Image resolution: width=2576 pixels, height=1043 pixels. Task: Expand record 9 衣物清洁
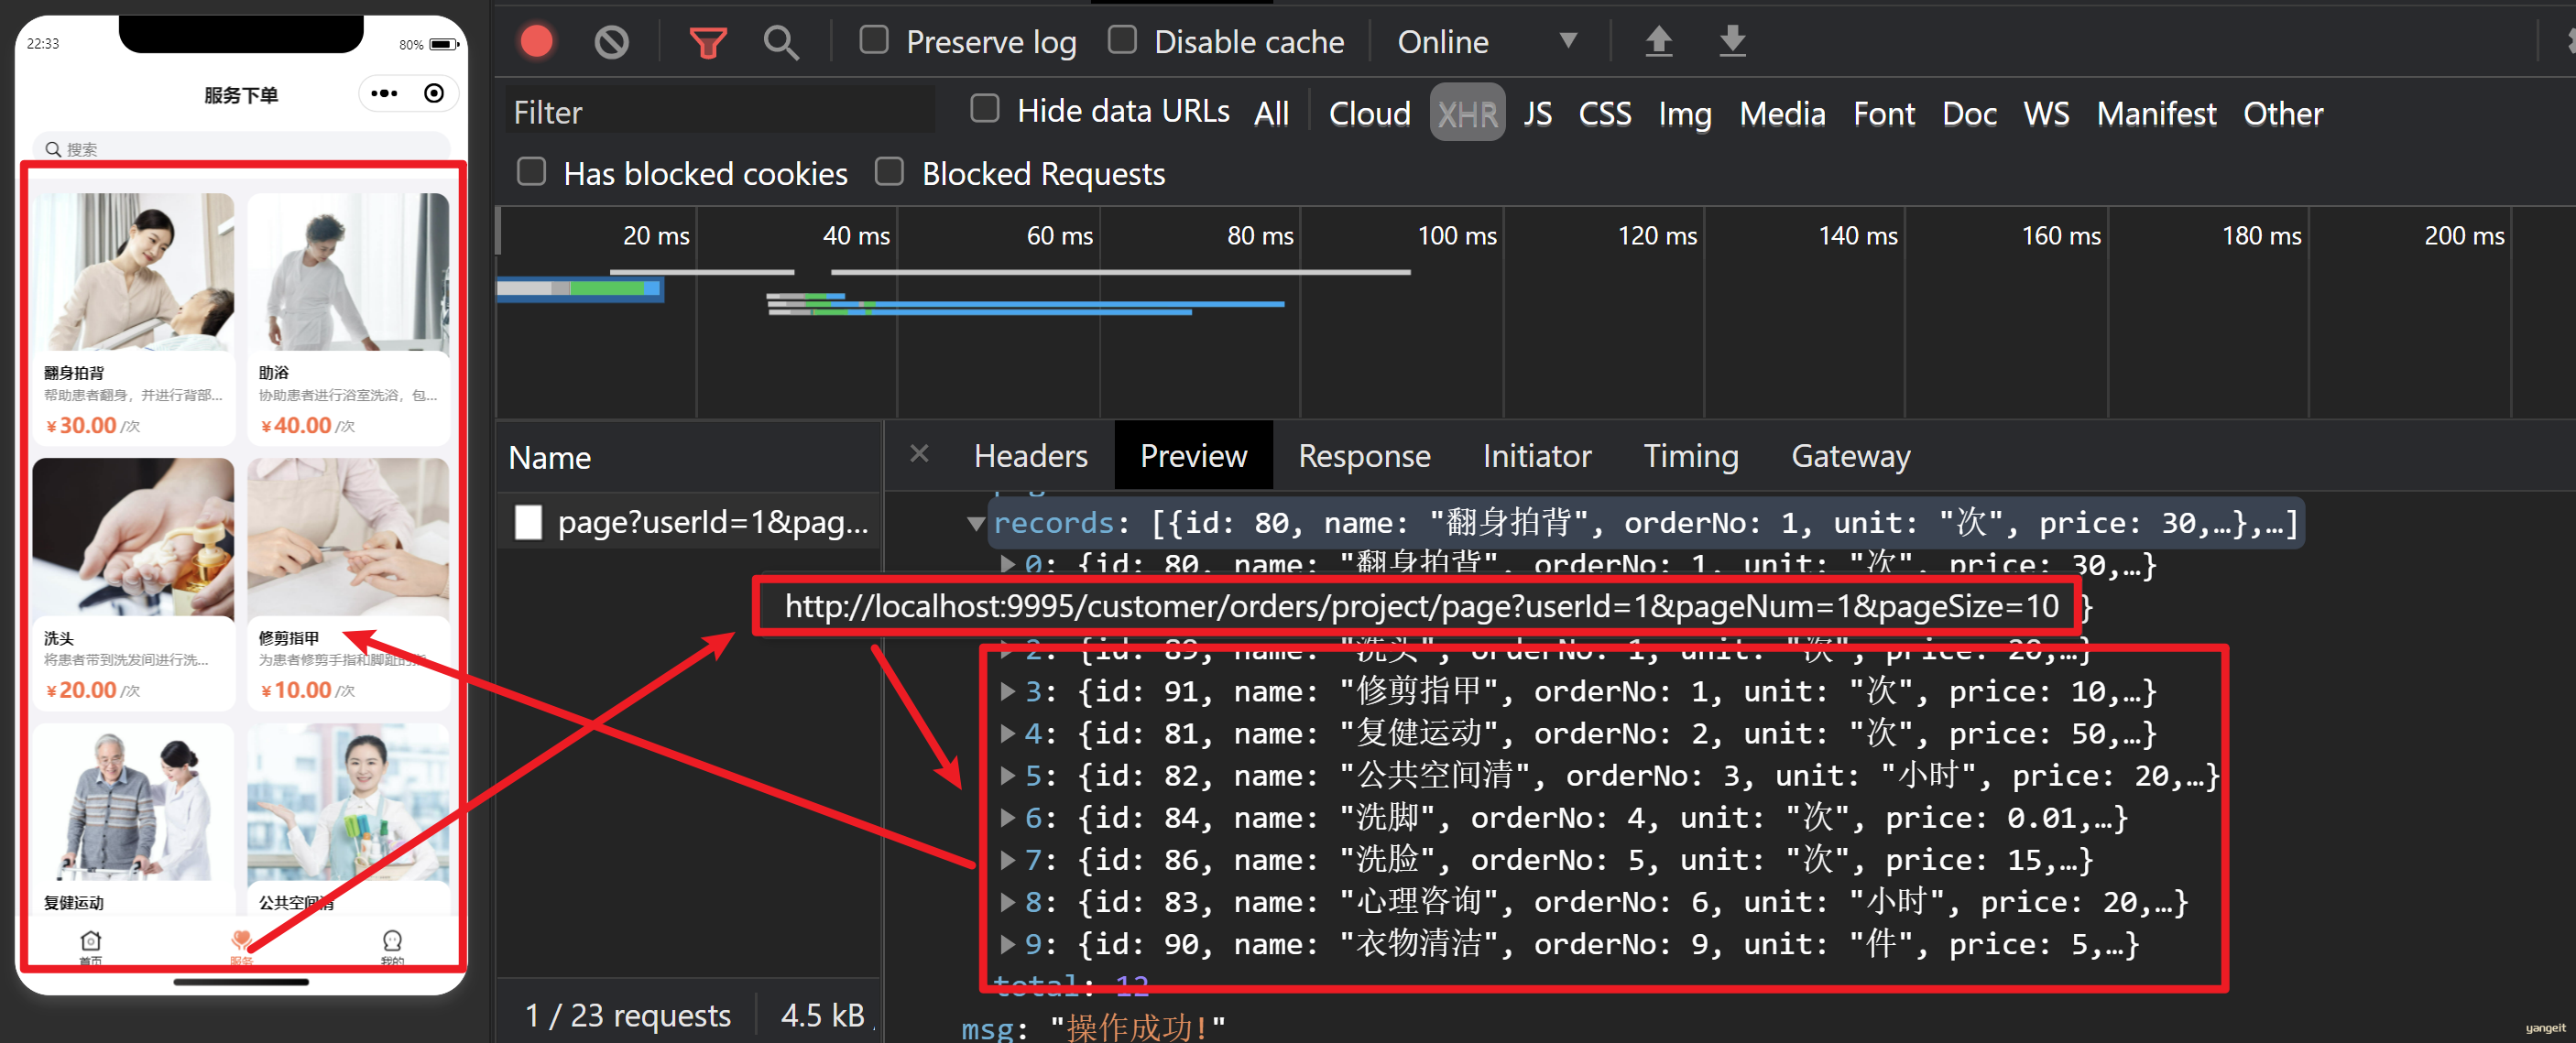[1008, 943]
